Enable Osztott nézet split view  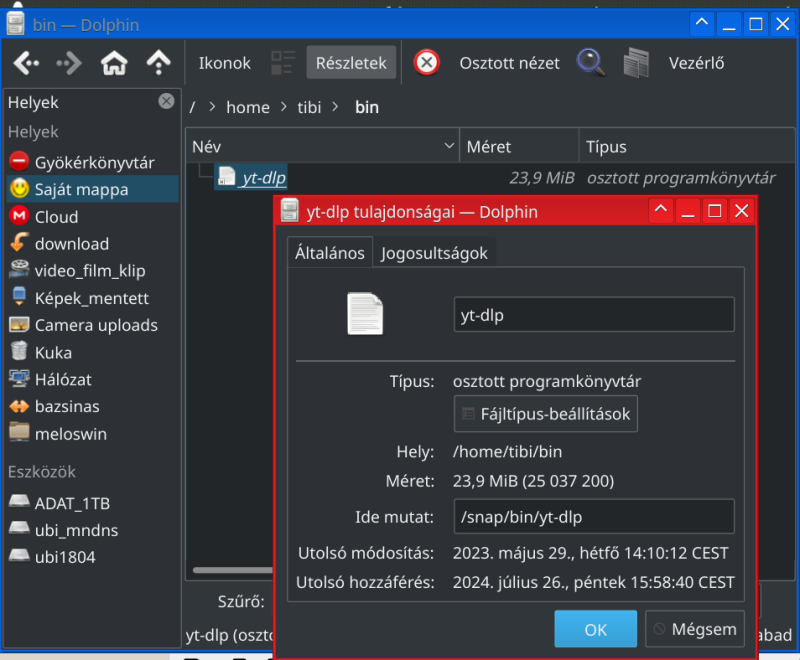click(x=509, y=63)
